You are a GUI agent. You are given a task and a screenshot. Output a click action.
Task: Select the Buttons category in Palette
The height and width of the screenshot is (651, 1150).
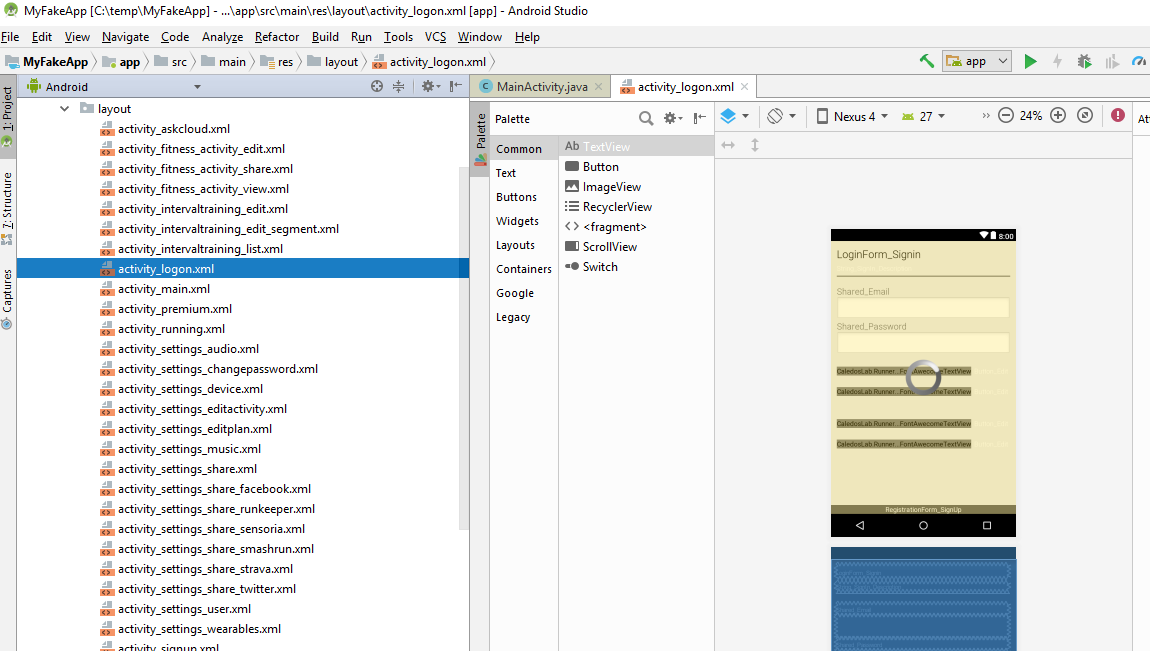coord(517,197)
